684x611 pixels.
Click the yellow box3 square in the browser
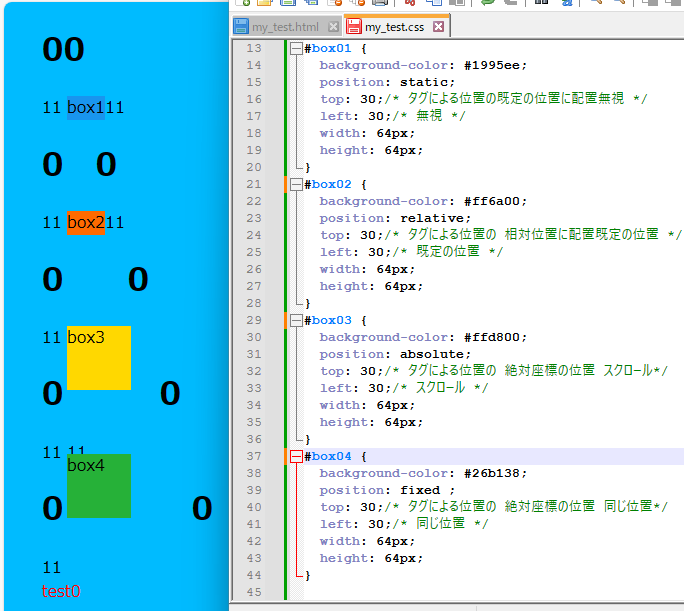tap(99, 358)
